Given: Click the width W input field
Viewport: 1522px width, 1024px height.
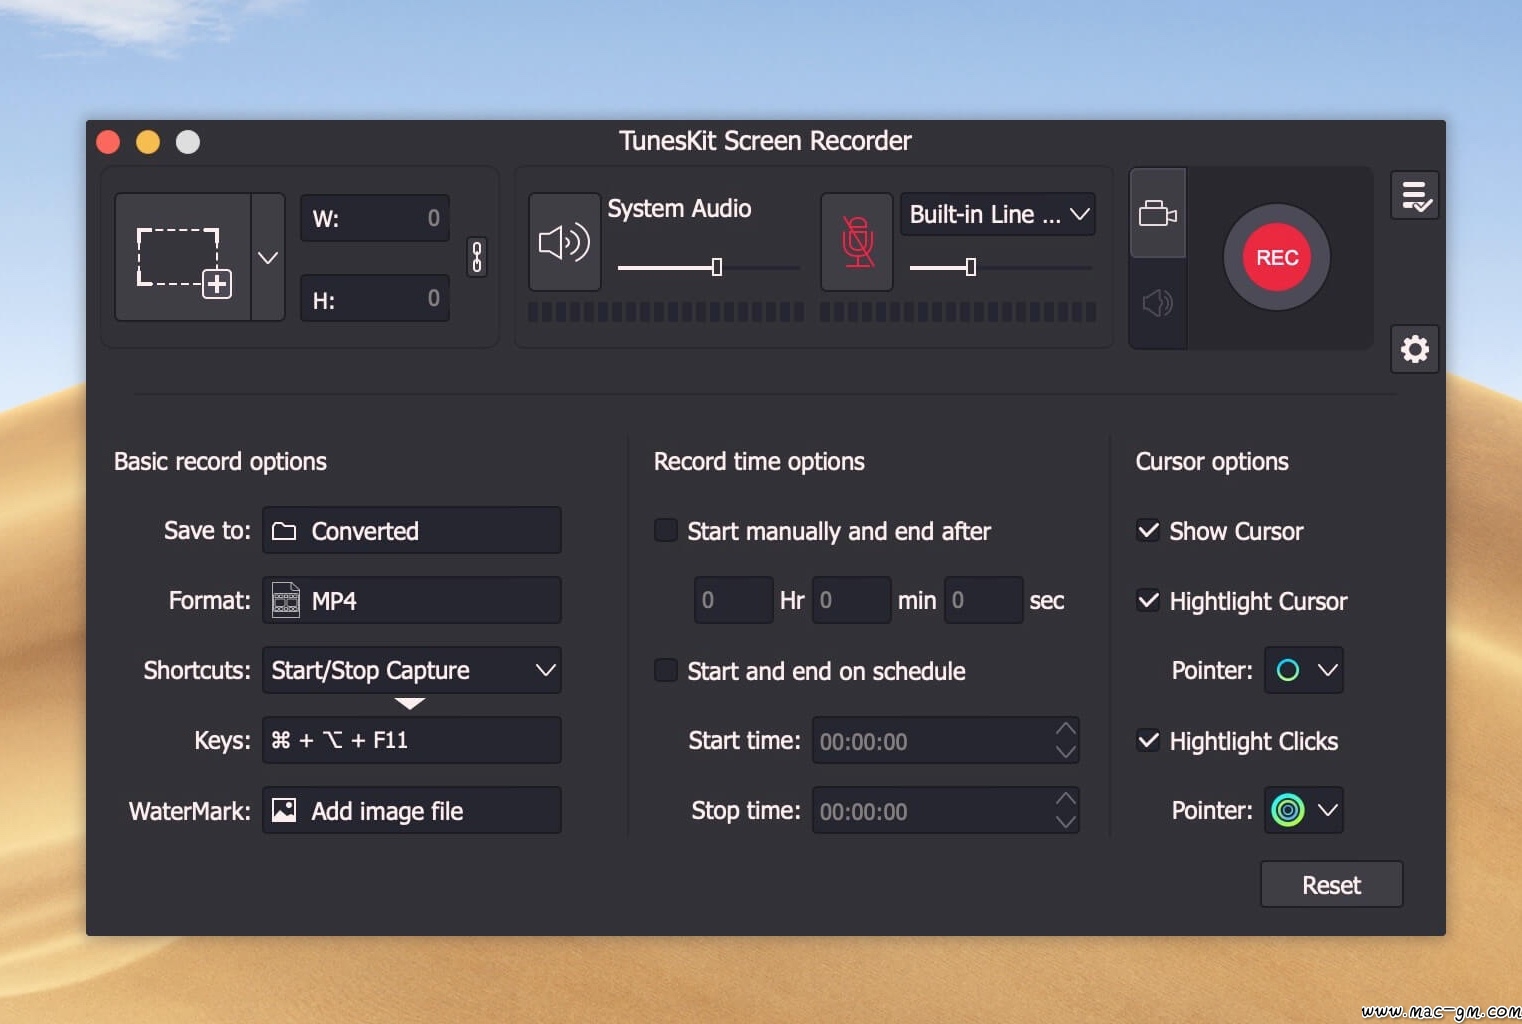Looking at the screenshot, I should (375, 218).
